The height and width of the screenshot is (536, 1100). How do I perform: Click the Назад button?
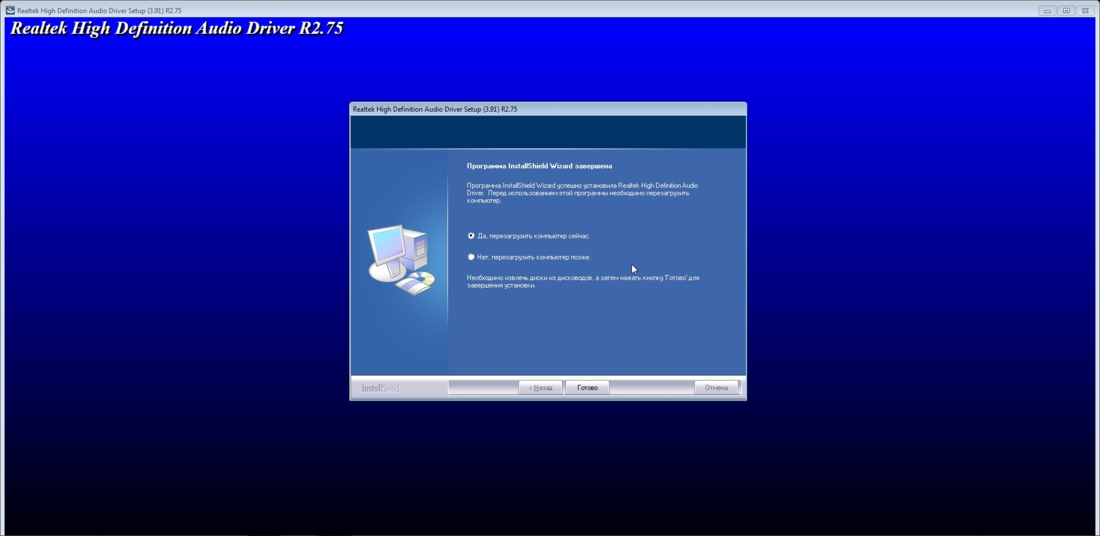coord(540,388)
